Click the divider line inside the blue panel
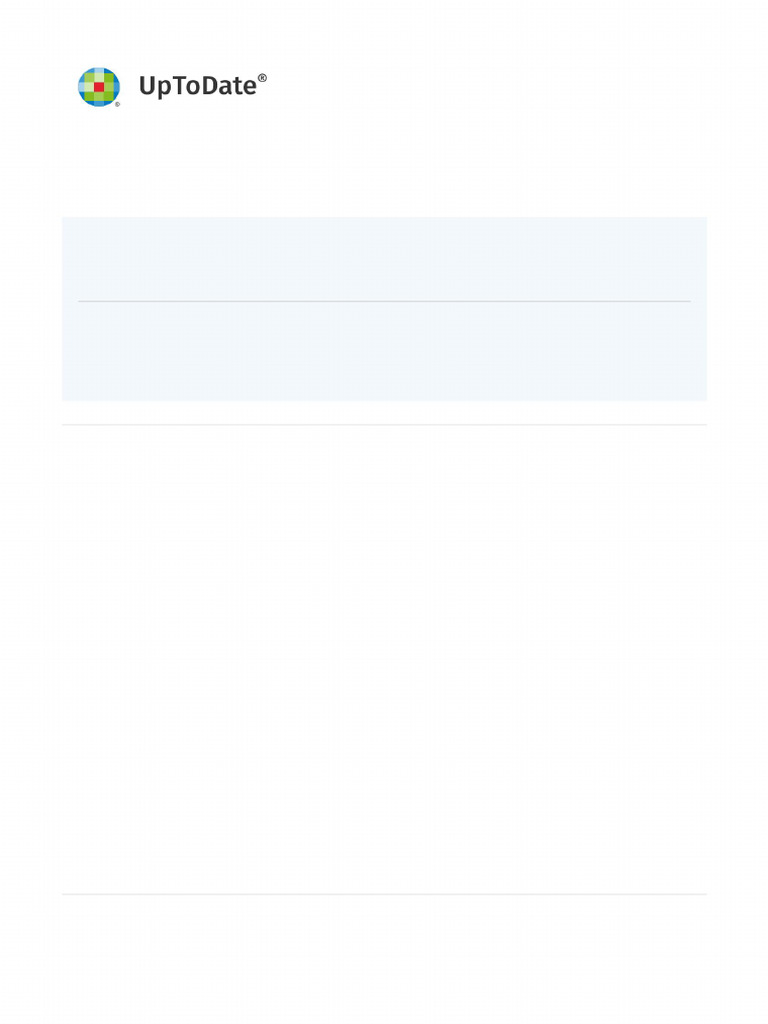 point(384,301)
